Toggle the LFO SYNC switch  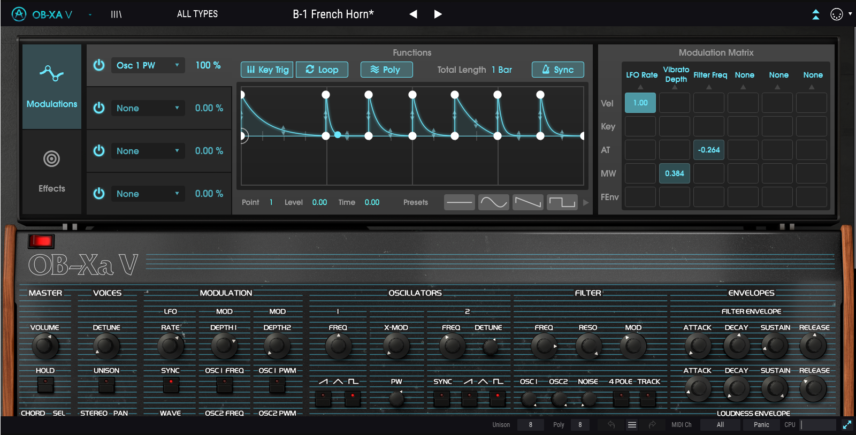pyautogui.click(x=171, y=385)
